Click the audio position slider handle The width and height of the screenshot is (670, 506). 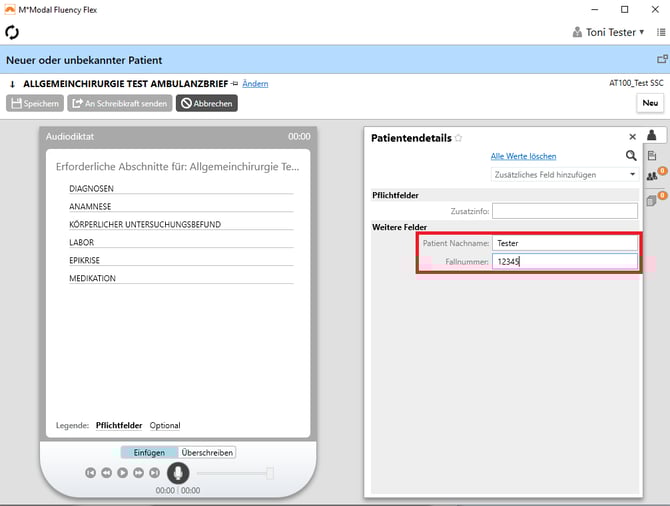tap(270, 473)
